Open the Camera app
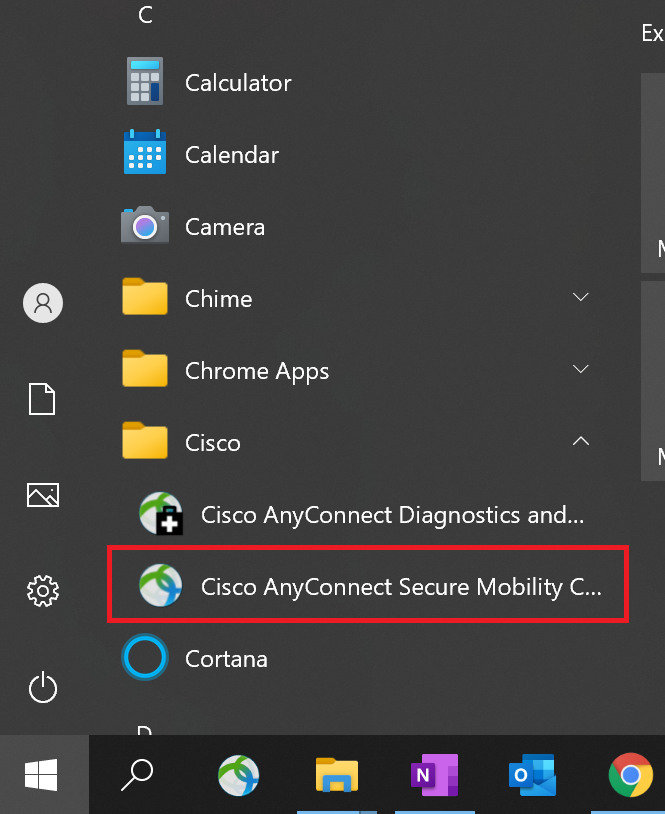Screen dimensions: 665x814 tap(358, 227)
